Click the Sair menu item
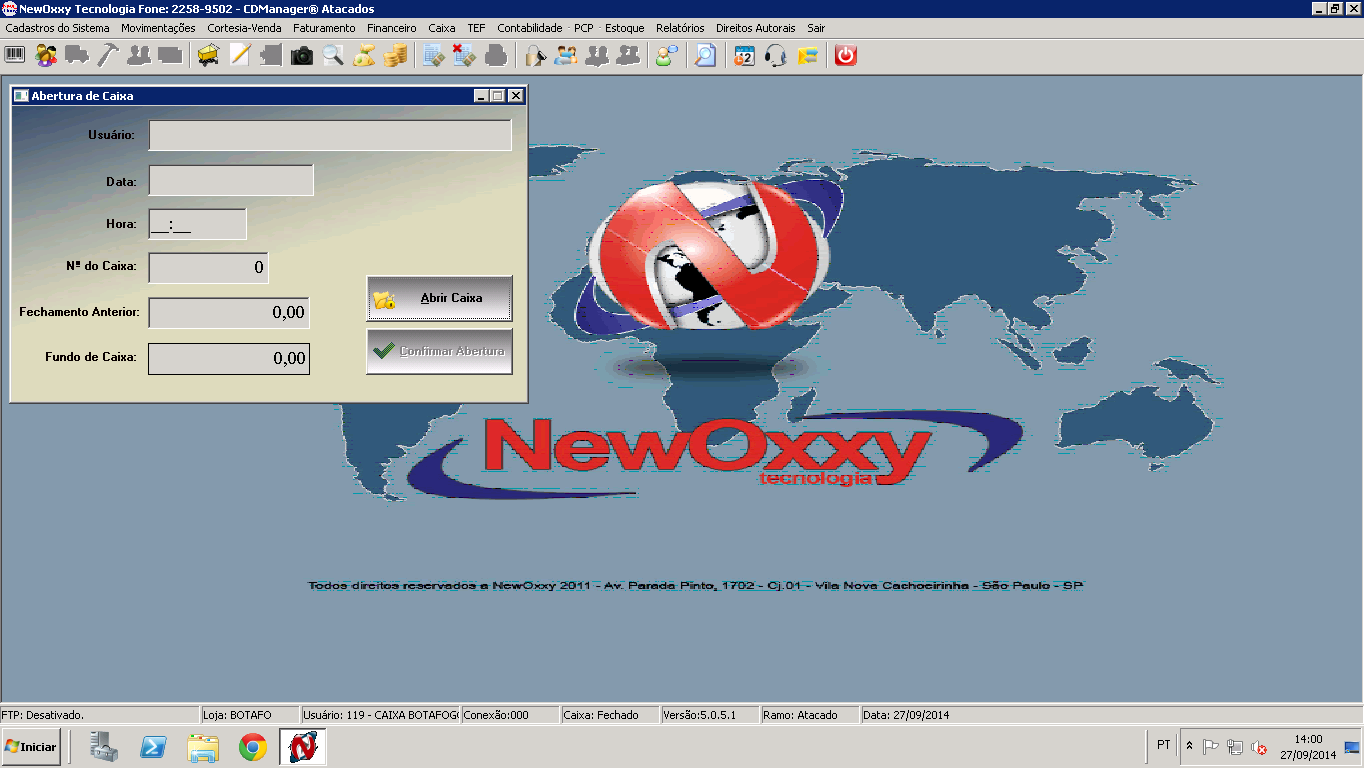Viewport: 1364px width, 768px height. pos(816,28)
